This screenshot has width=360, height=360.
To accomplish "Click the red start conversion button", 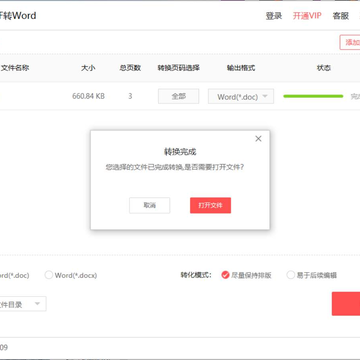I will [x=346, y=303].
